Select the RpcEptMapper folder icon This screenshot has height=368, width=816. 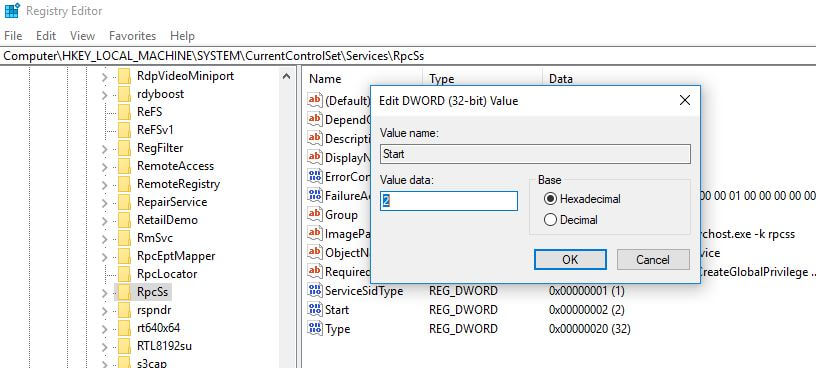point(124,256)
